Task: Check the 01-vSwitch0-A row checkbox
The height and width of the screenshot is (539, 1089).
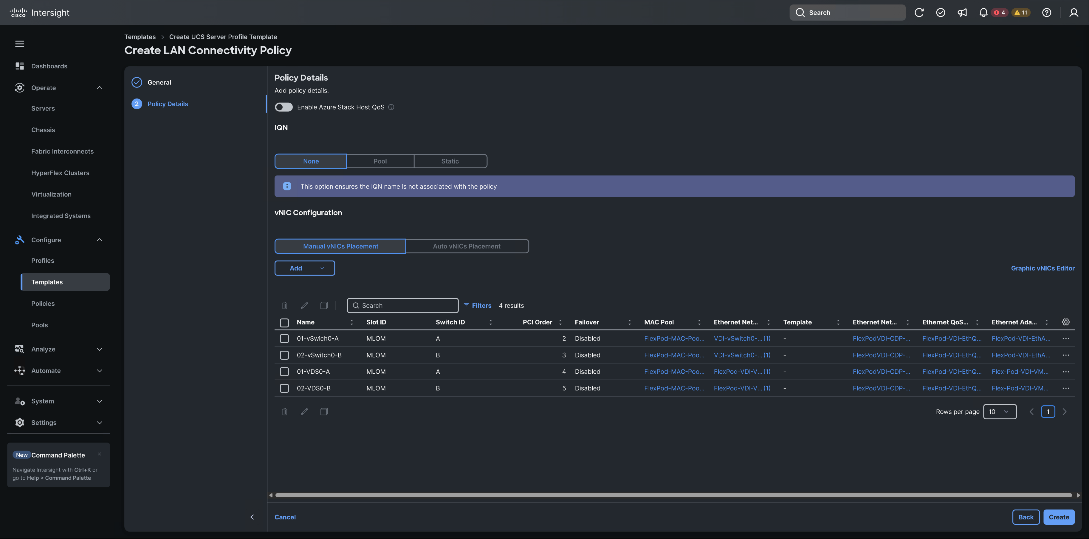Action: (x=284, y=339)
